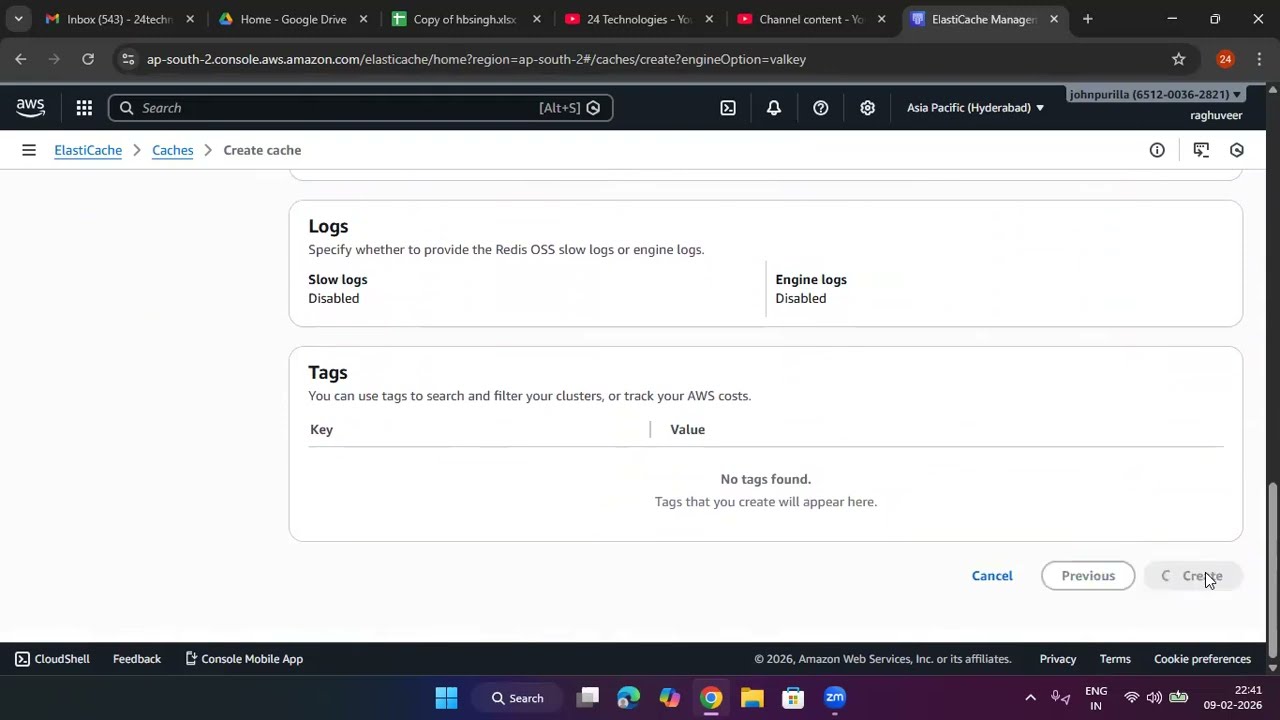Open CloudShell in the footer

pos(52,659)
